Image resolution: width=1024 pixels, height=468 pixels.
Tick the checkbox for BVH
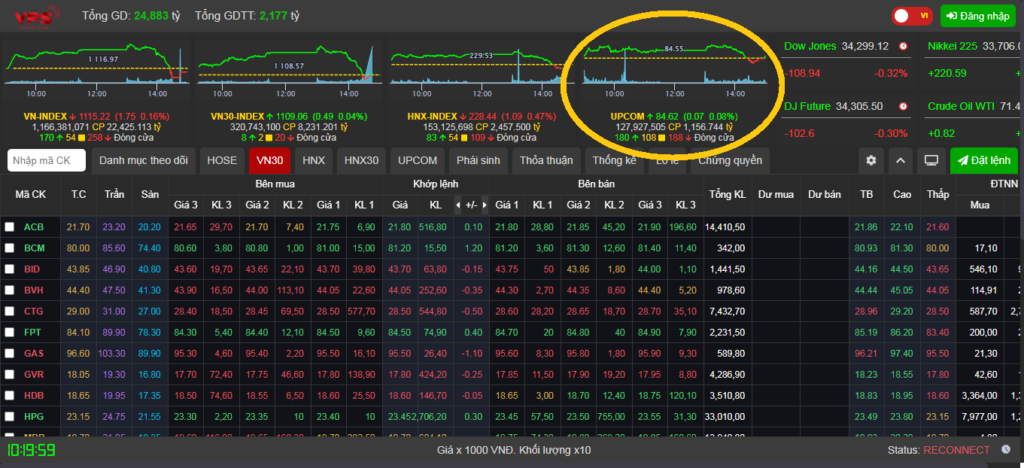coord(9,290)
